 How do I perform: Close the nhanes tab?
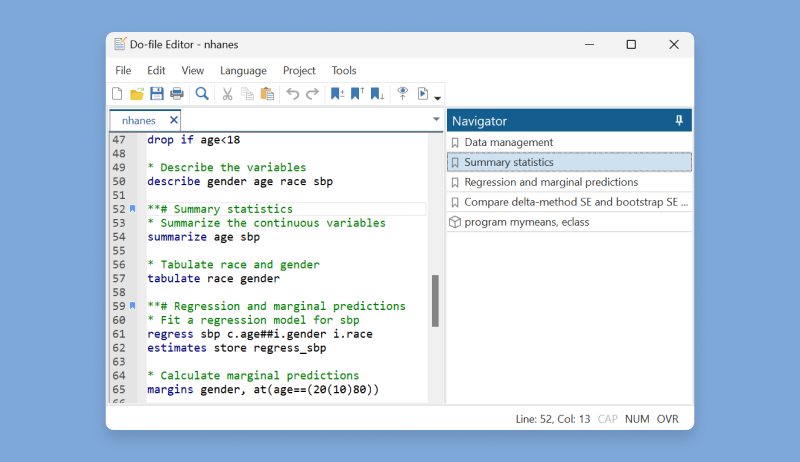click(x=173, y=120)
